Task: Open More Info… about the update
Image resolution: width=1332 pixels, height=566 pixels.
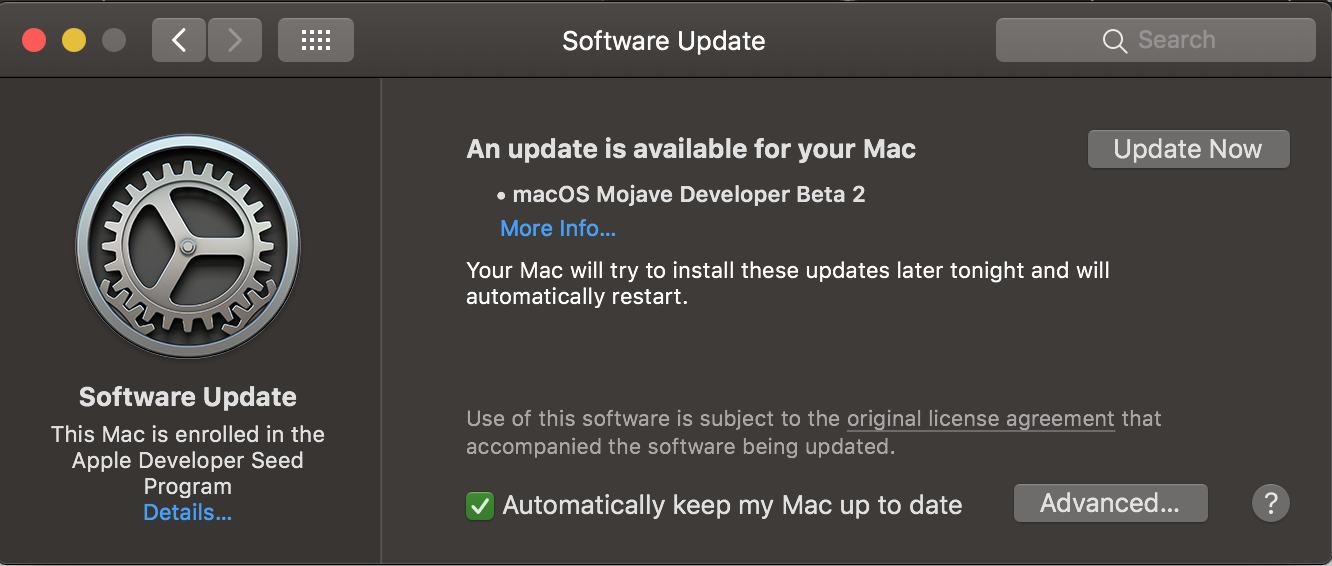Action: [x=558, y=228]
